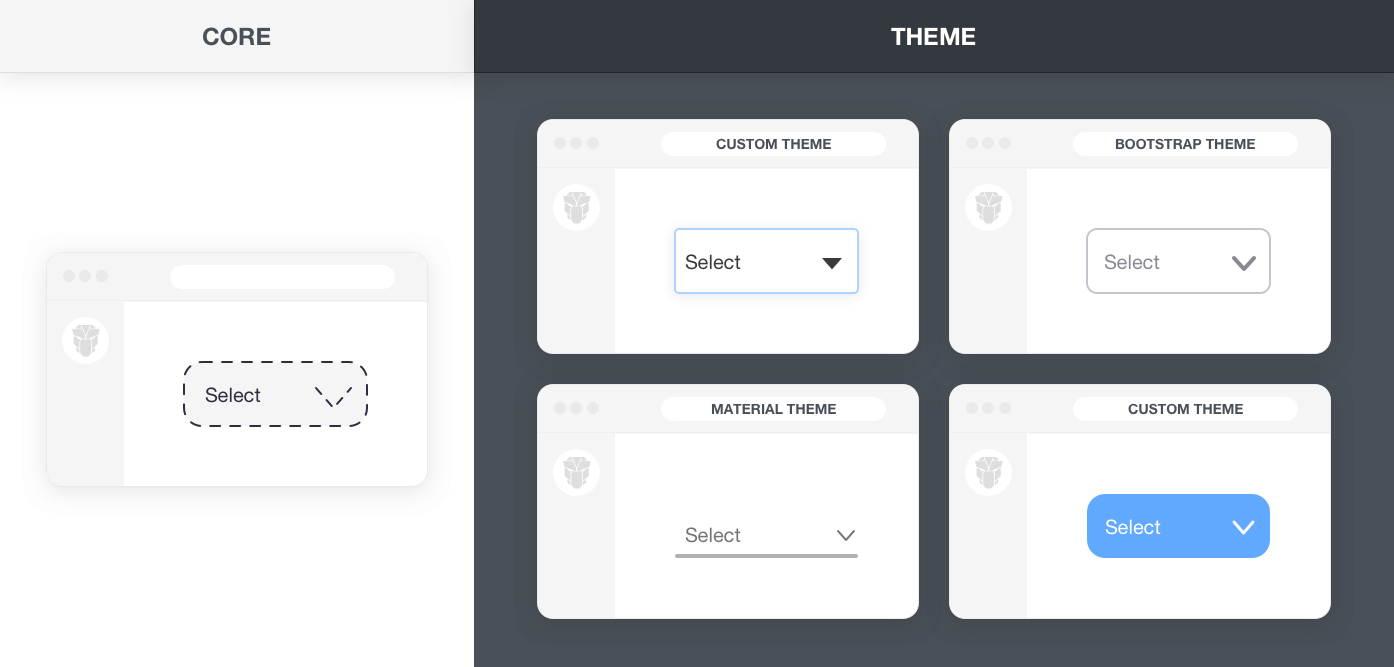The width and height of the screenshot is (1394, 667).
Task: Click the avatar logo in the Bootstrap Theme card
Action: [989, 207]
